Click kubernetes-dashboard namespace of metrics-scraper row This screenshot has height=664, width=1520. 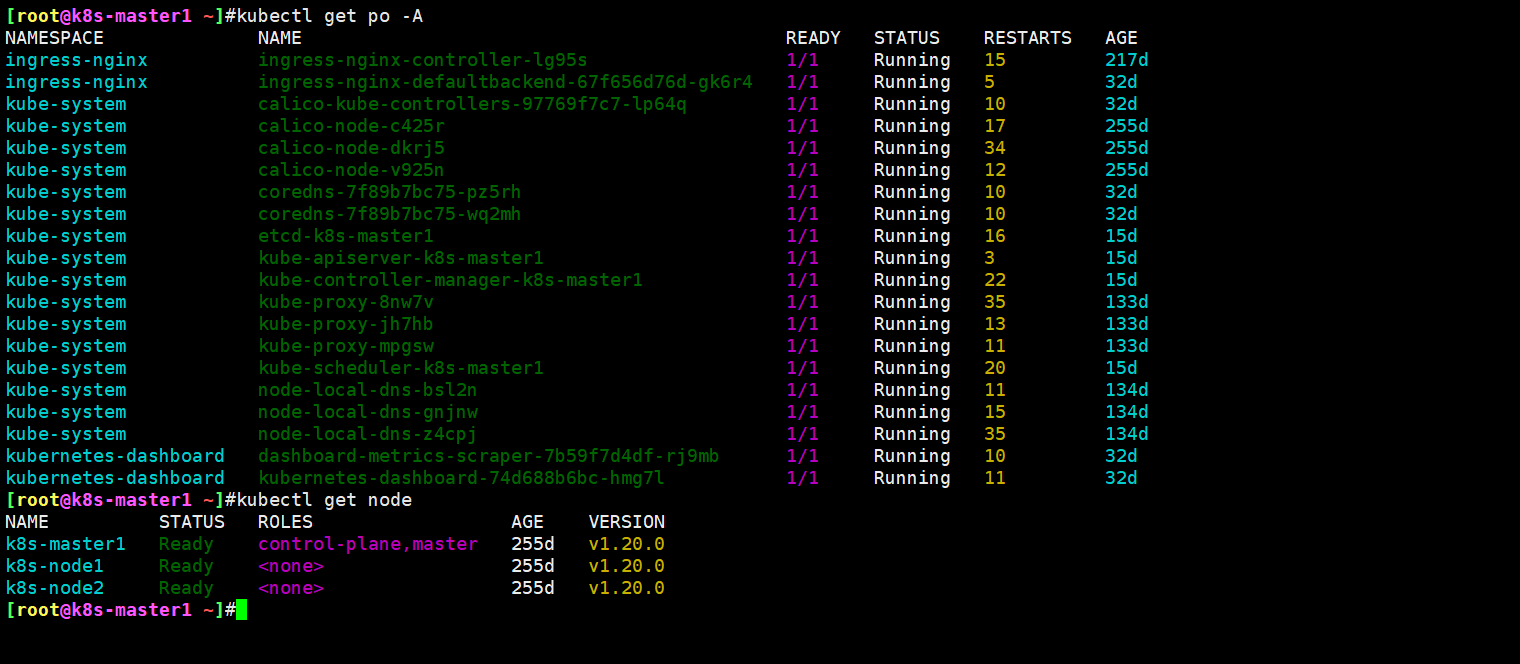[115, 456]
